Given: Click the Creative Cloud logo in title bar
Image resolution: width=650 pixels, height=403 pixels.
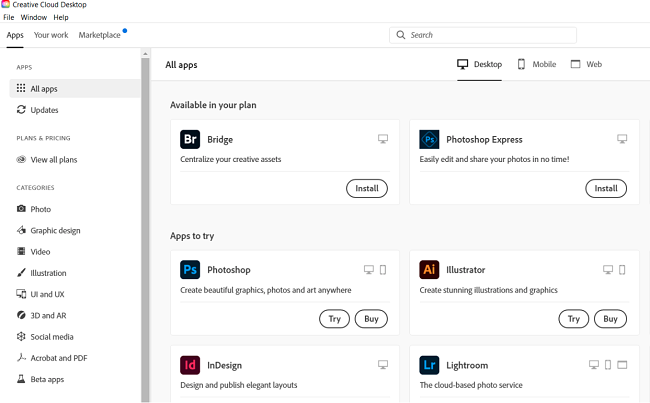Looking at the screenshot, I should point(5,4).
